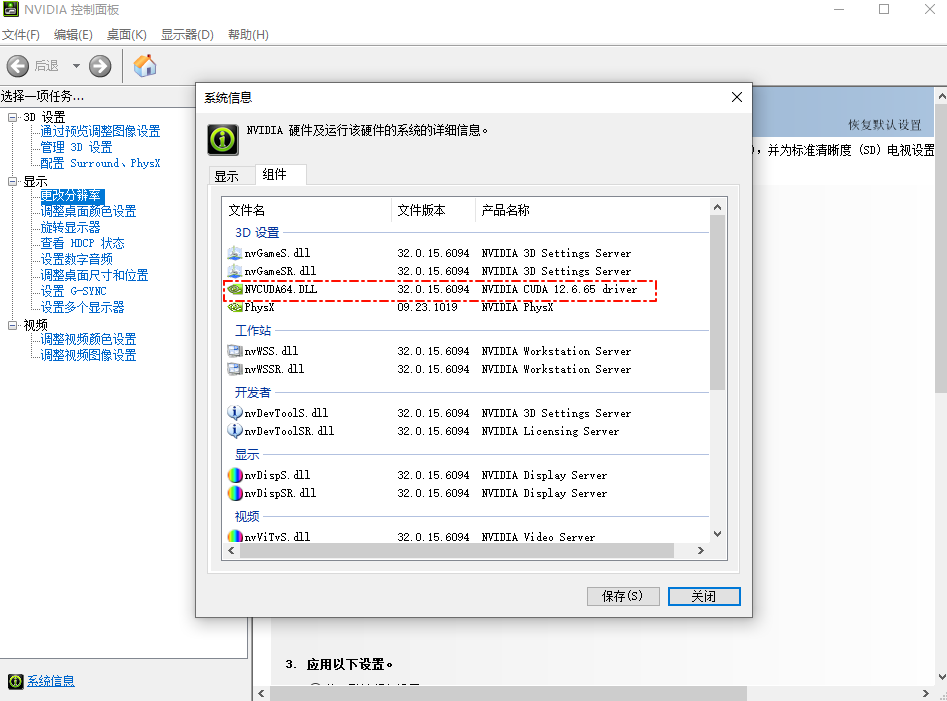This screenshot has height=701, width=947.
Task: Click the nvDevToolSR.dll info icon
Action: point(234,431)
